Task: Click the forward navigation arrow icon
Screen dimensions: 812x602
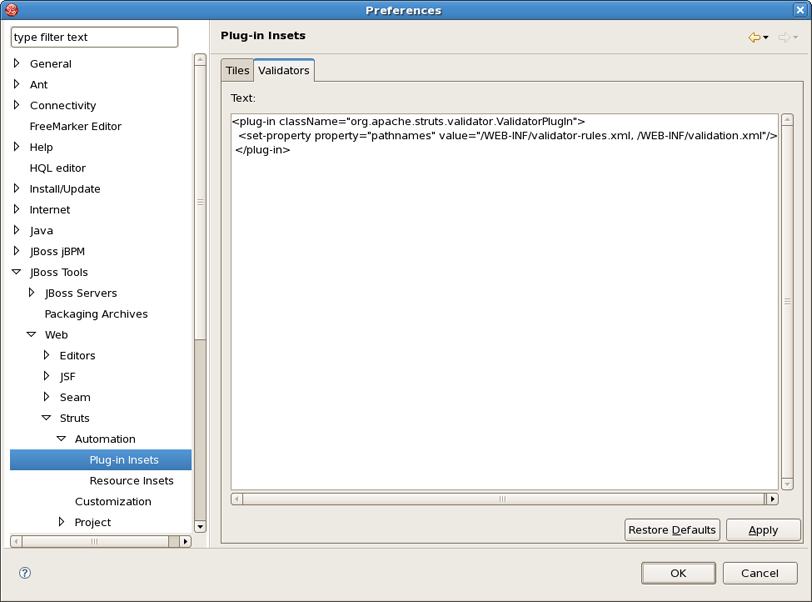Action: pos(784,38)
